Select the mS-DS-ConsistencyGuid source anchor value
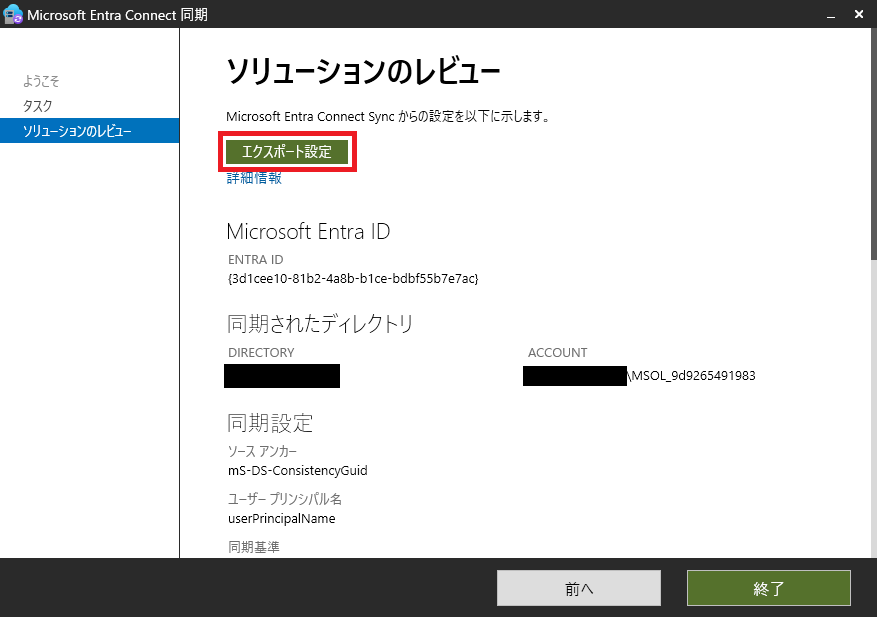The image size is (877, 617). click(300, 470)
